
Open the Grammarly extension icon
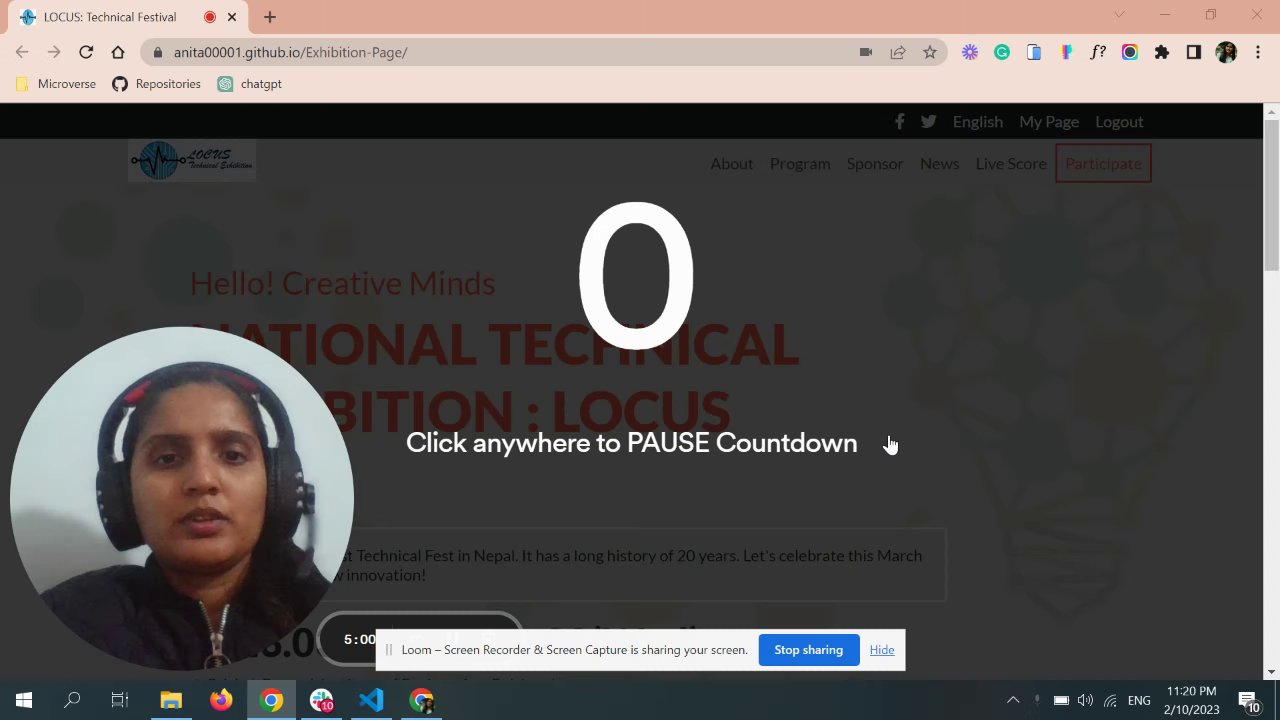[1002, 52]
